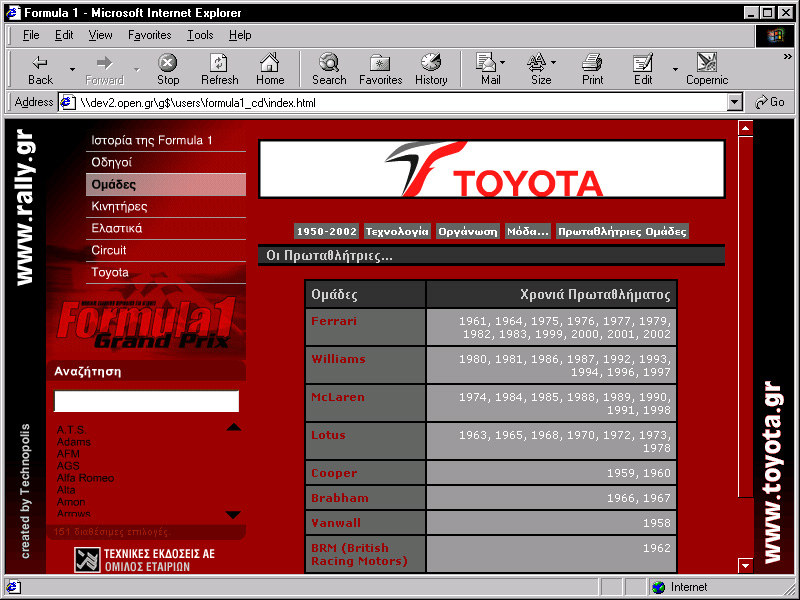Click the Internet Explorer icon in title bar
800x600 pixels.
(13, 13)
